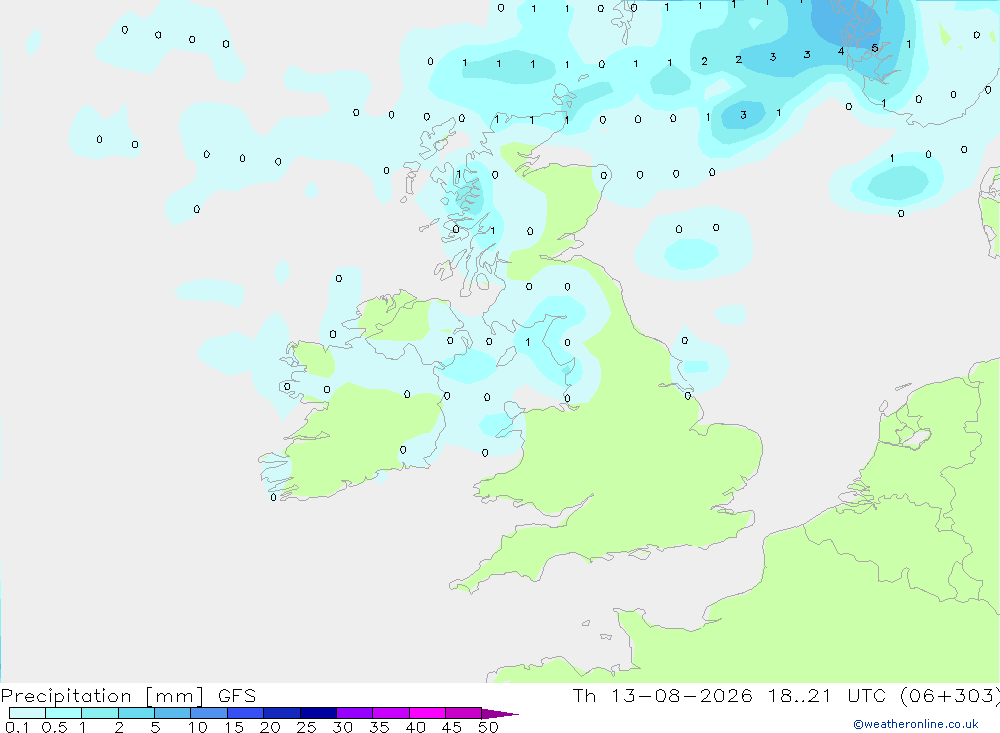The width and height of the screenshot is (1000, 733).
Task: Choose the 10–15 mm blue legend swatch
Action: (x=209, y=713)
